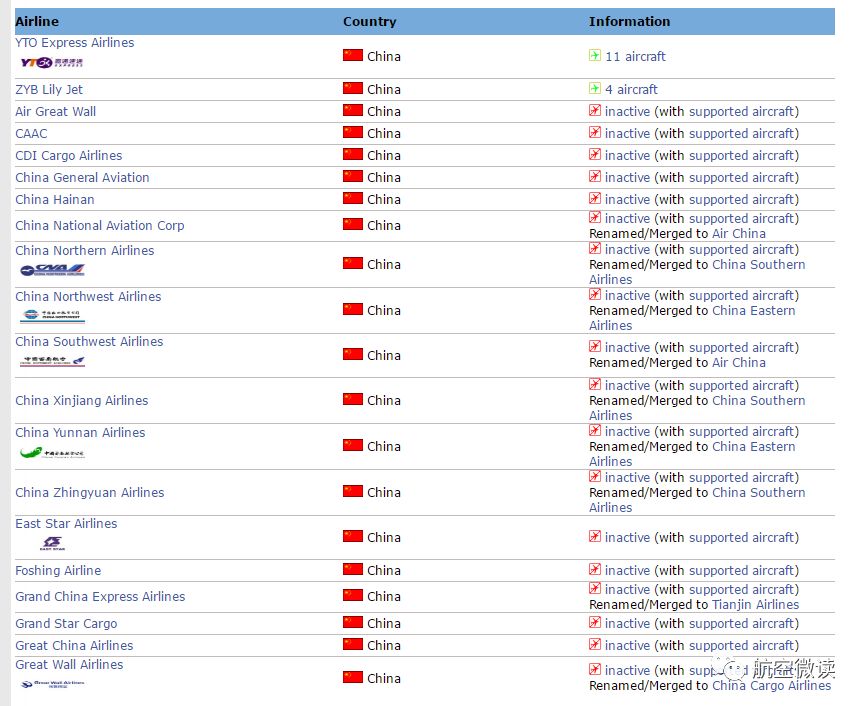The height and width of the screenshot is (706, 863).
Task: Follow the Tianjin Airlines merged link
Action: coord(755,604)
